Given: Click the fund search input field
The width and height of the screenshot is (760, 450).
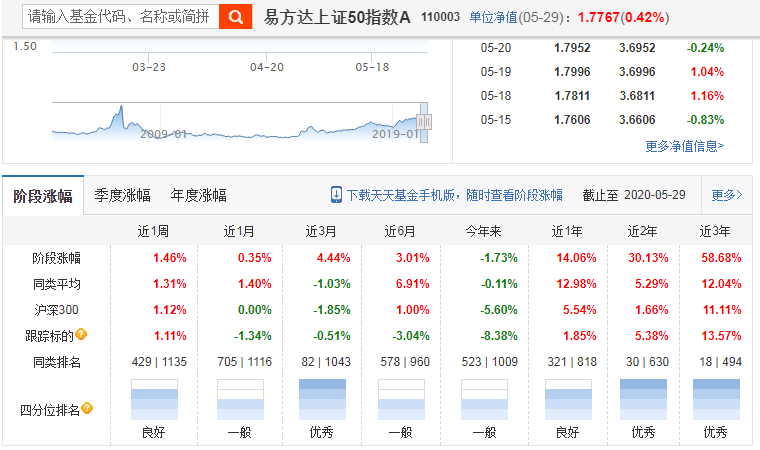Looking at the screenshot, I should point(121,17).
